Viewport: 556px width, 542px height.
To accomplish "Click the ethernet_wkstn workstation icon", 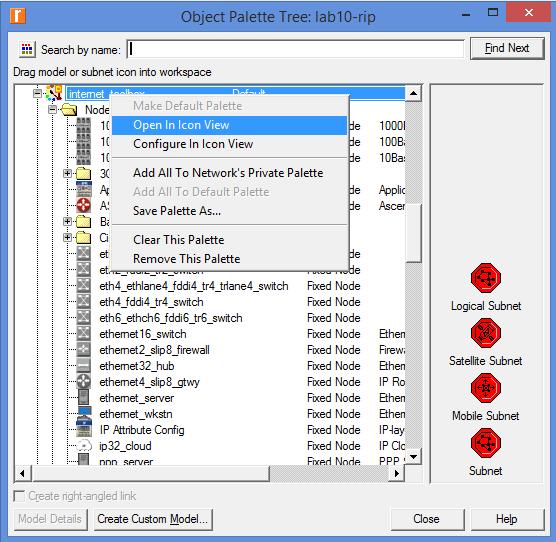I will [x=84, y=413].
